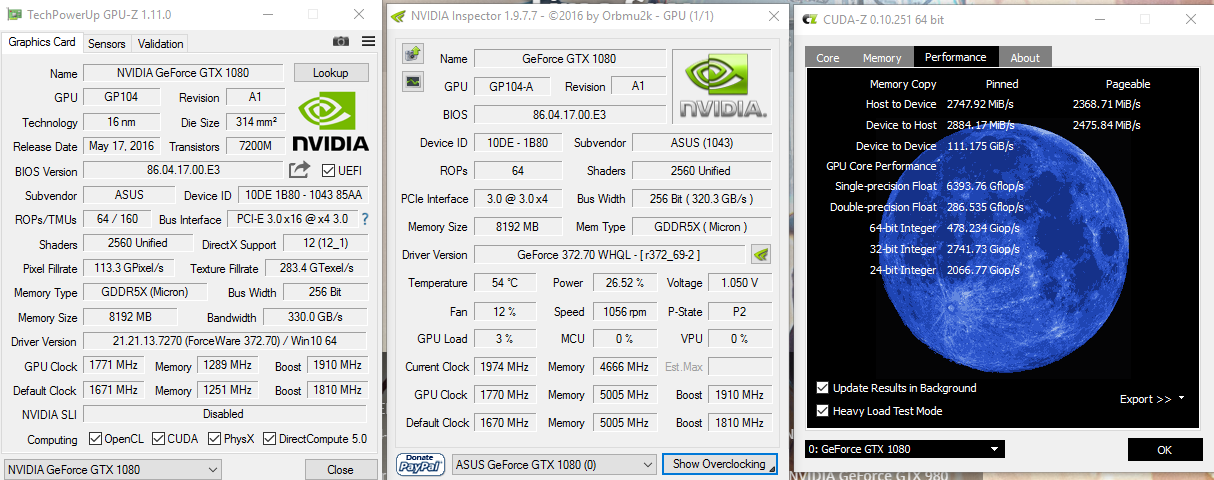Uncheck Update Results in Background
1214x480 pixels.
click(x=823, y=388)
